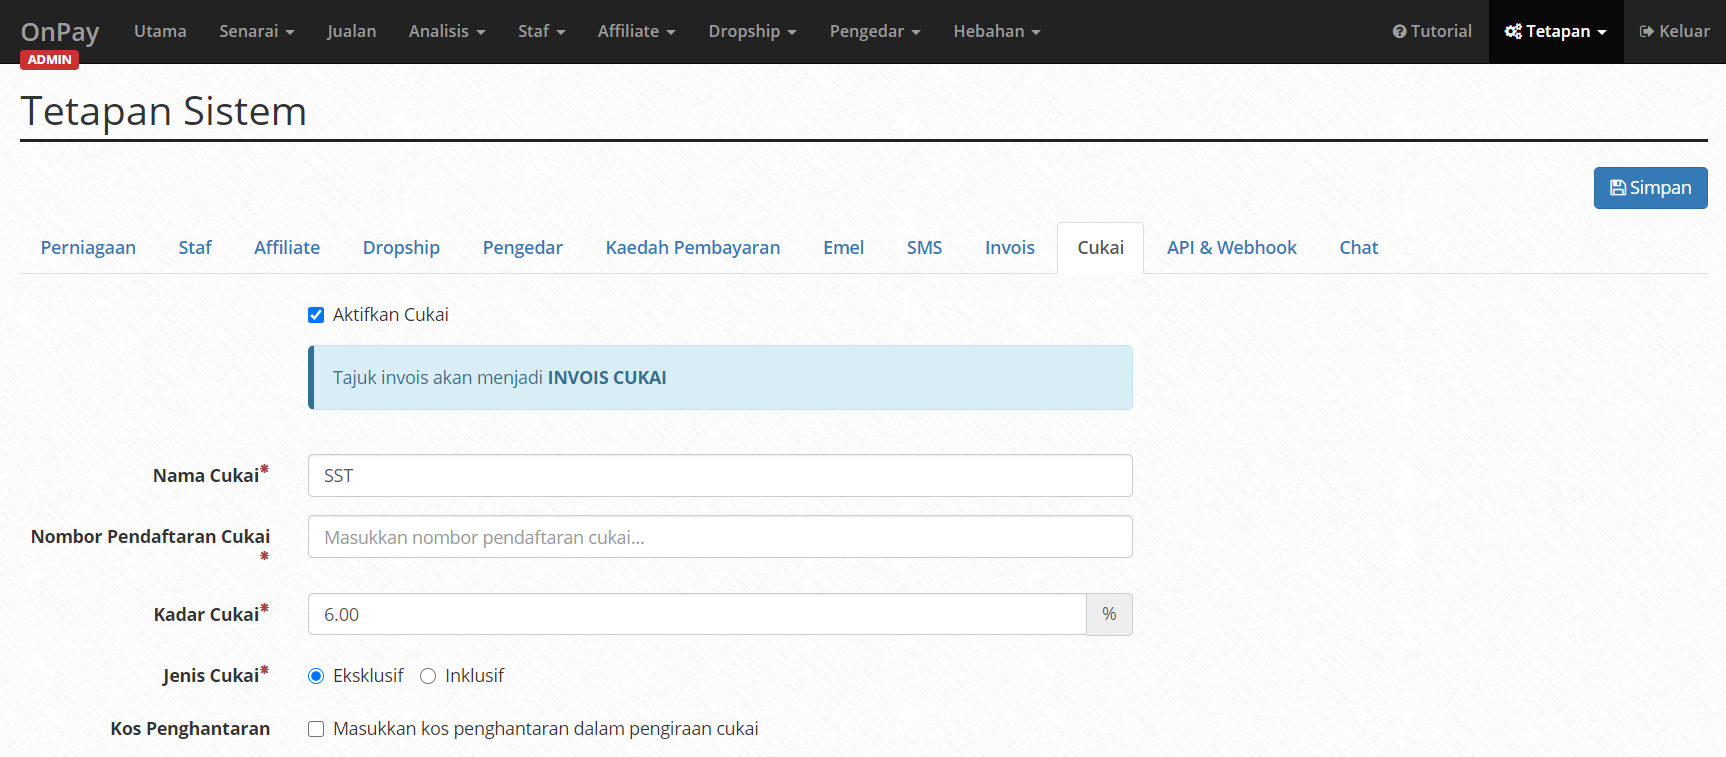Open the Pengedar navbar dropdown
This screenshot has height=757, width=1726.
click(875, 32)
